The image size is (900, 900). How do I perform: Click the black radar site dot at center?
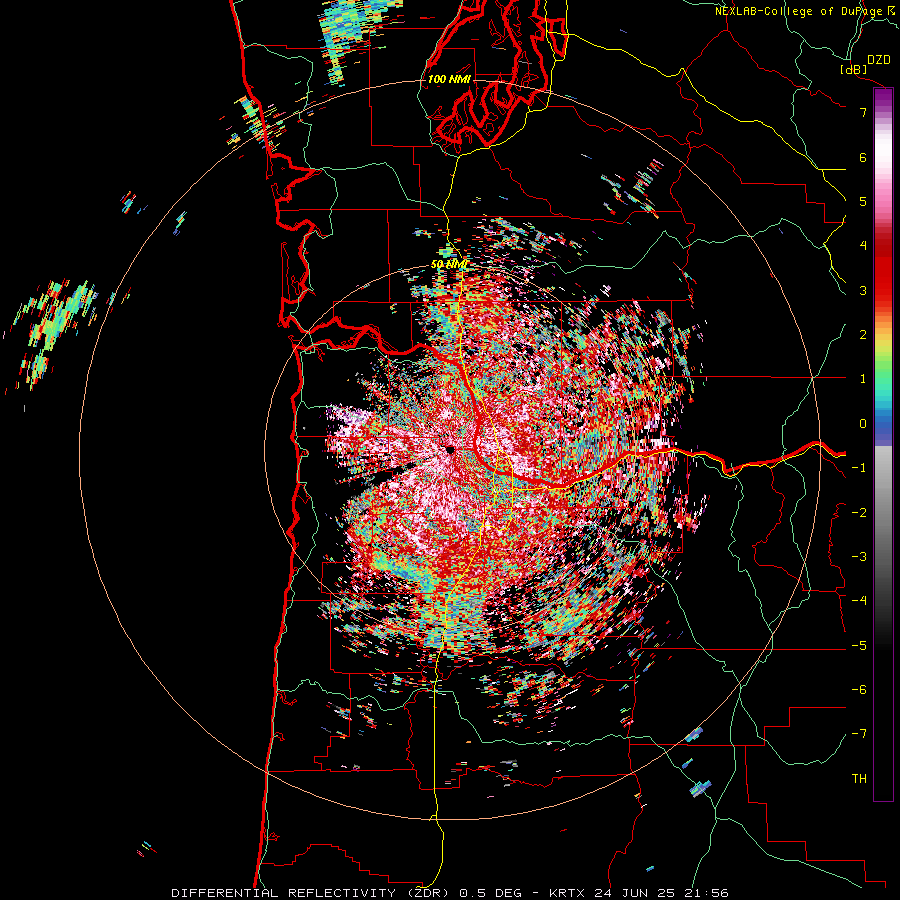pos(449,449)
